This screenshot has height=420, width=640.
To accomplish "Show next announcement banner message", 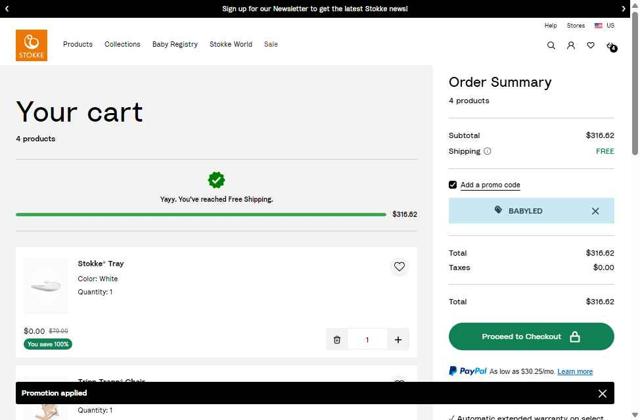I will tap(623, 8).
